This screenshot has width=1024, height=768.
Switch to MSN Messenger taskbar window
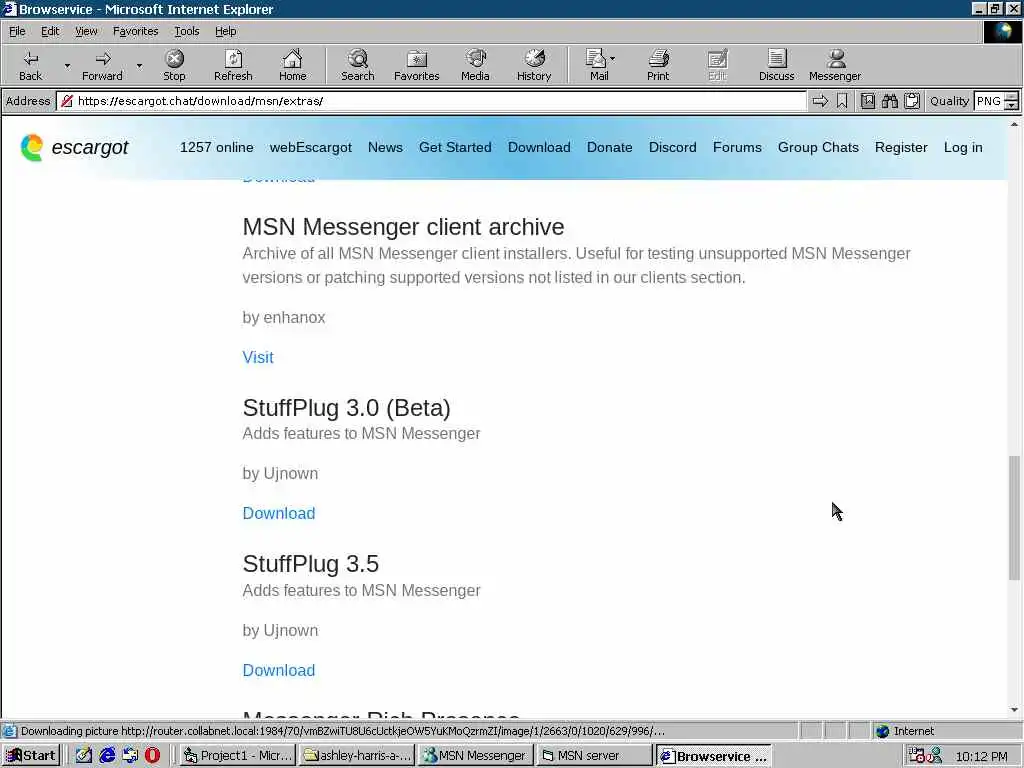pyautogui.click(x=475, y=756)
